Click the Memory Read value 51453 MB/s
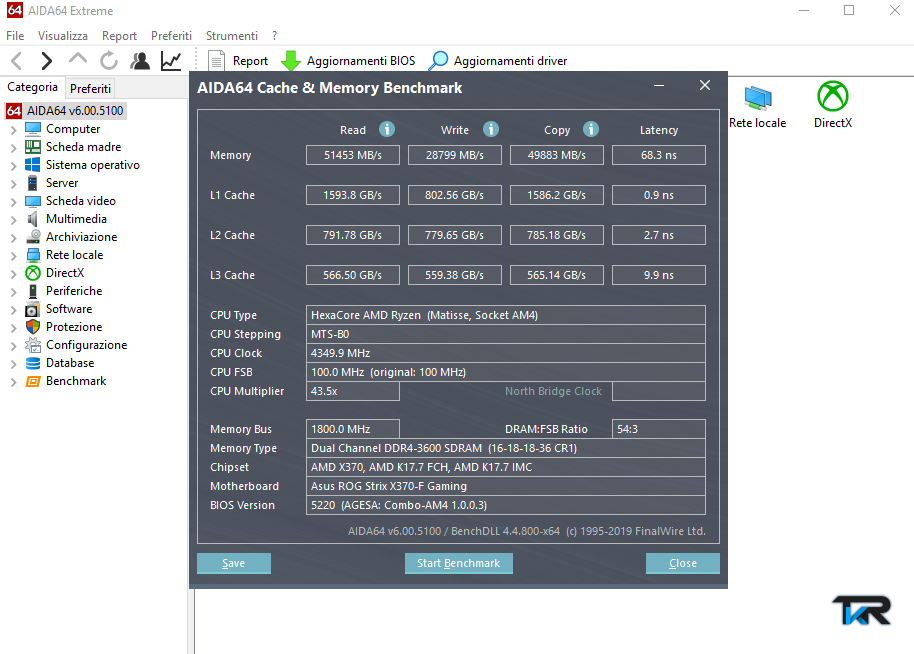The height and width of the screenshot is (654, 914). 353,155
